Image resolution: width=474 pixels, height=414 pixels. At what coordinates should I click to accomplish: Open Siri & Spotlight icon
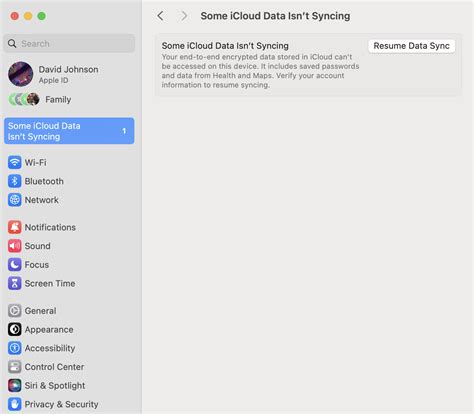(x=15, y=385)
